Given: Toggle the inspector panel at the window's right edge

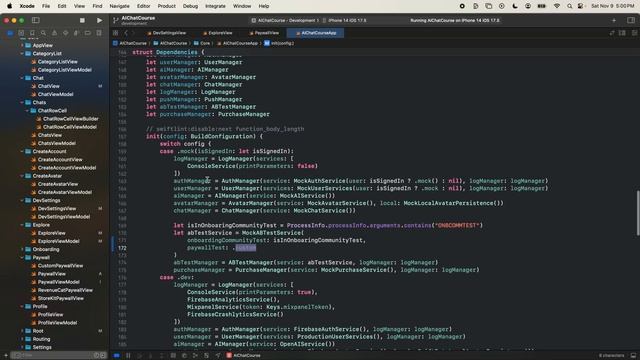Looking at the screenshot, I should click(x=631, y=20).
